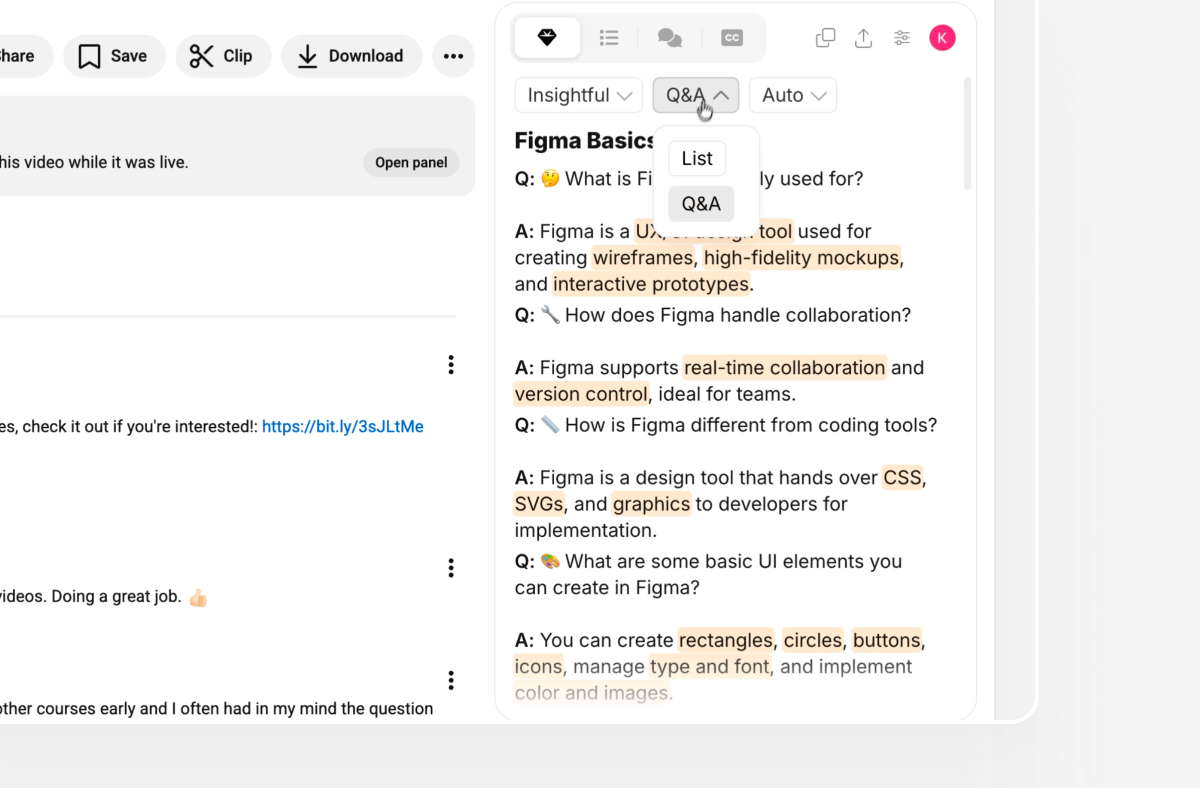Click the highlighted 'buttons' term

click(x=887, y=640)
